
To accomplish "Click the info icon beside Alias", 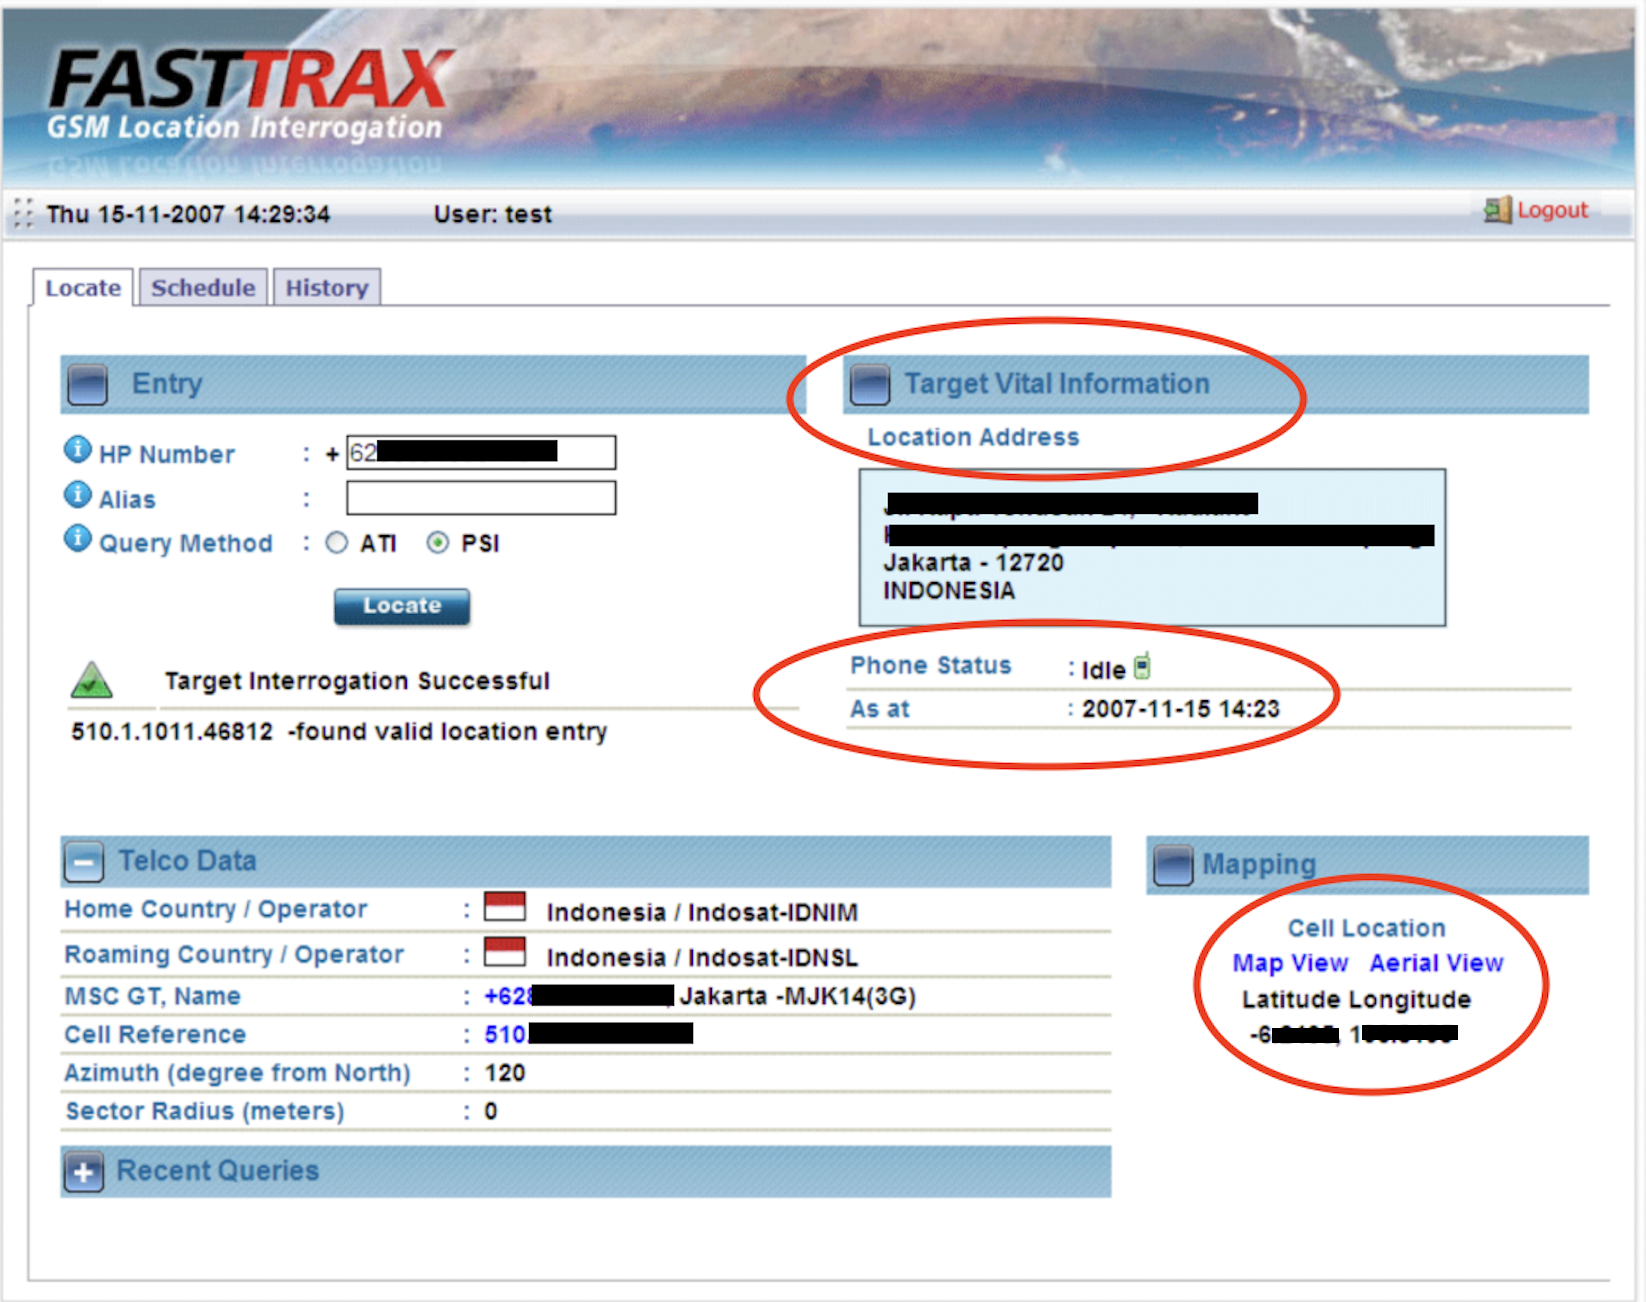I will [x=77, y=494].
